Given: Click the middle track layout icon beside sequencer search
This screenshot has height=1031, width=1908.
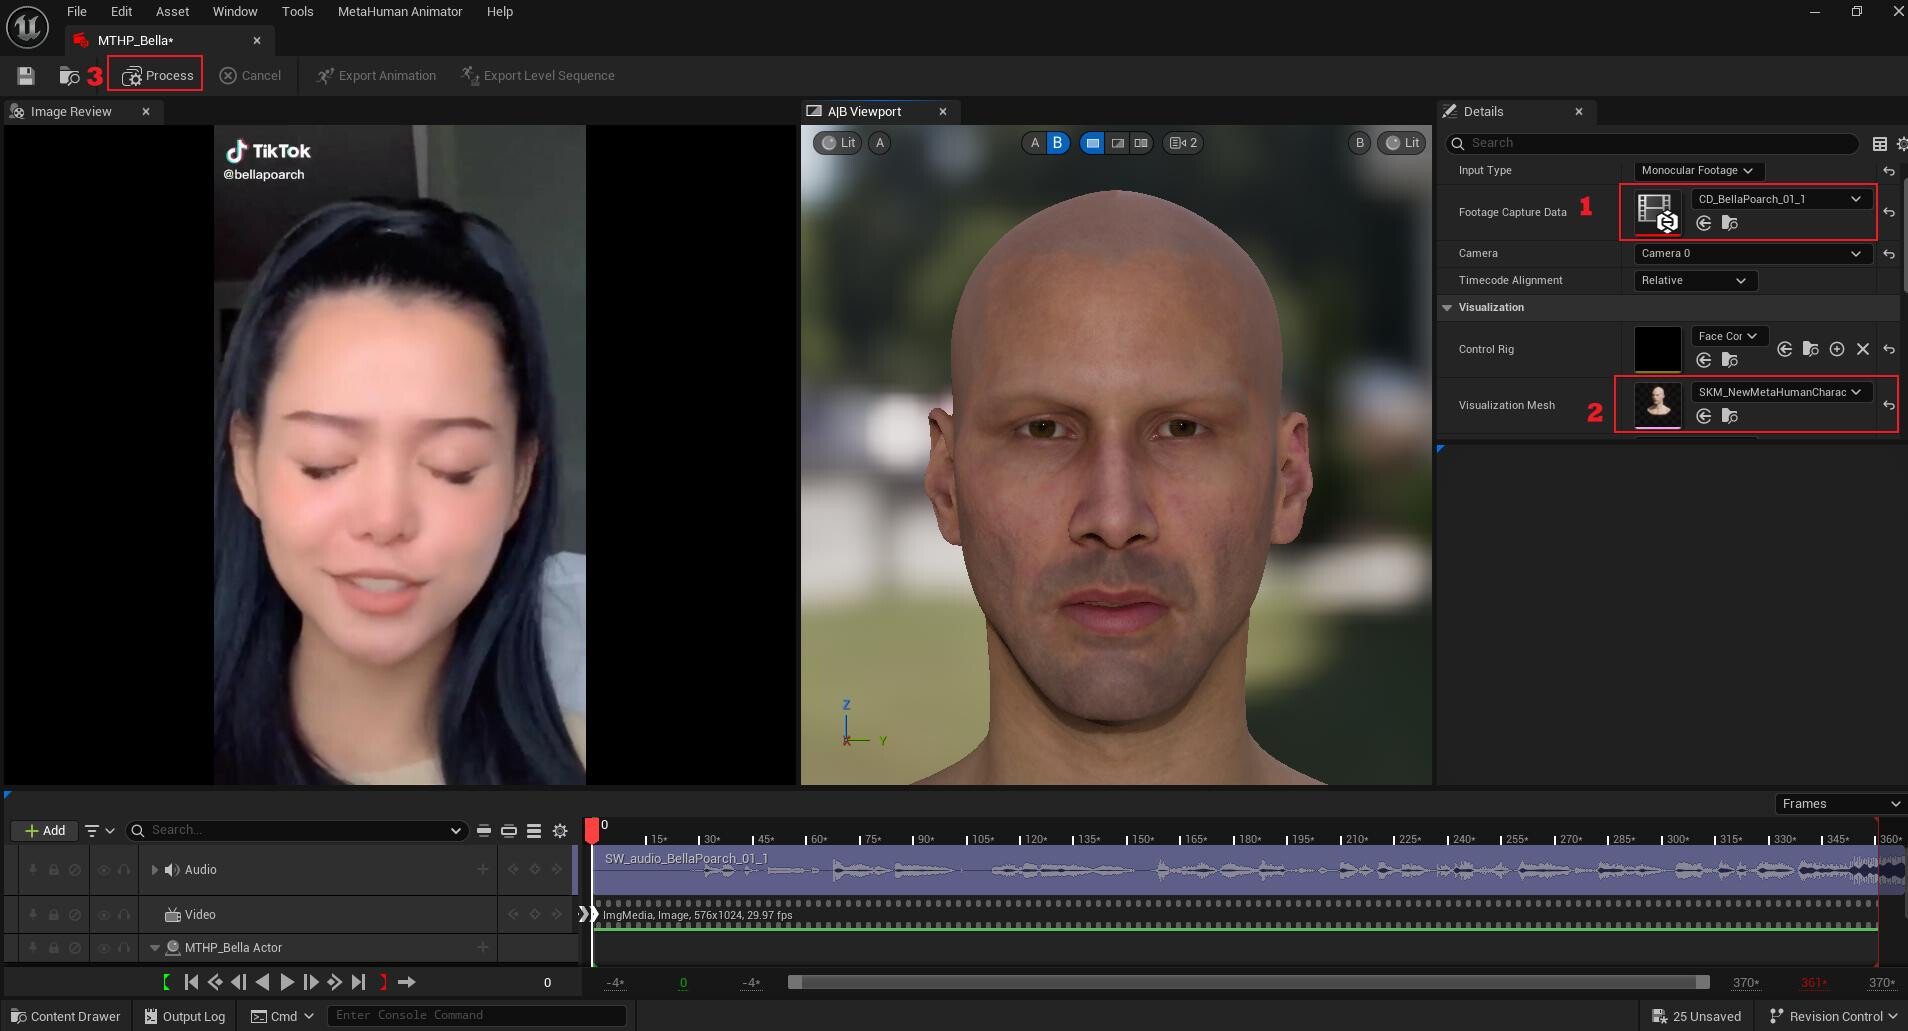Looking at the screenshot, I should 509,831.
